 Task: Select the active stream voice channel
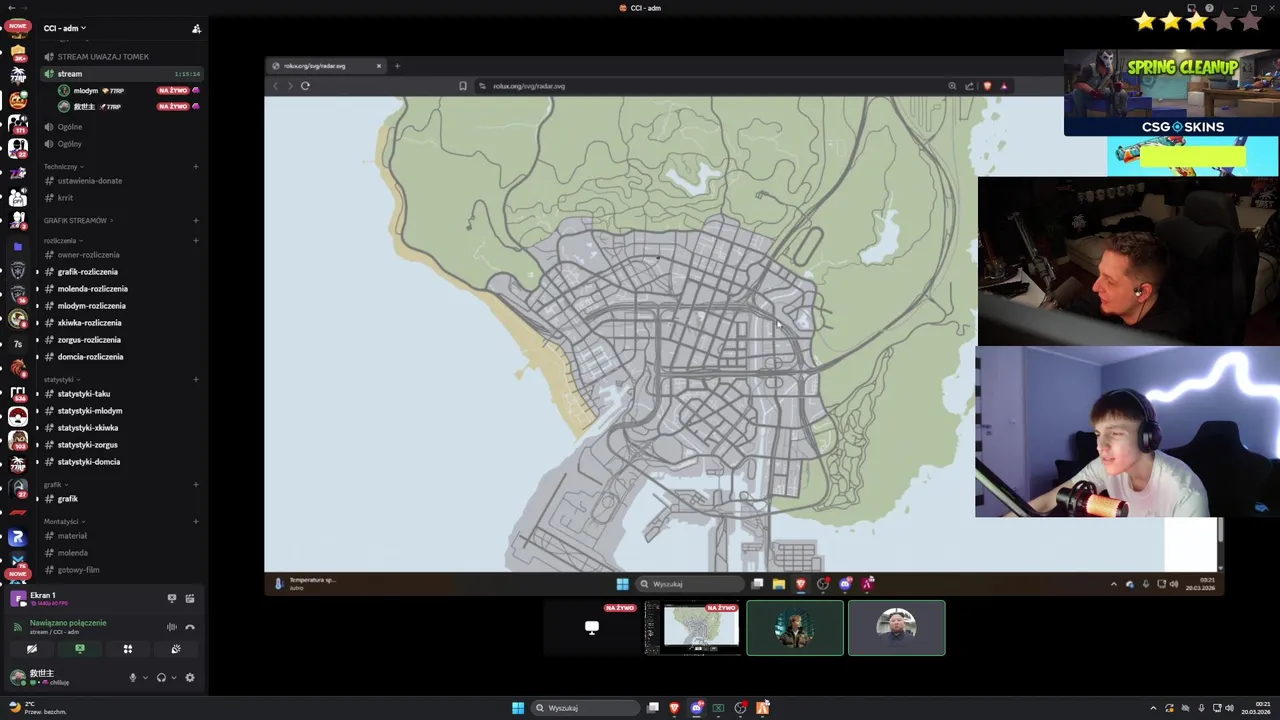[121, 74]
